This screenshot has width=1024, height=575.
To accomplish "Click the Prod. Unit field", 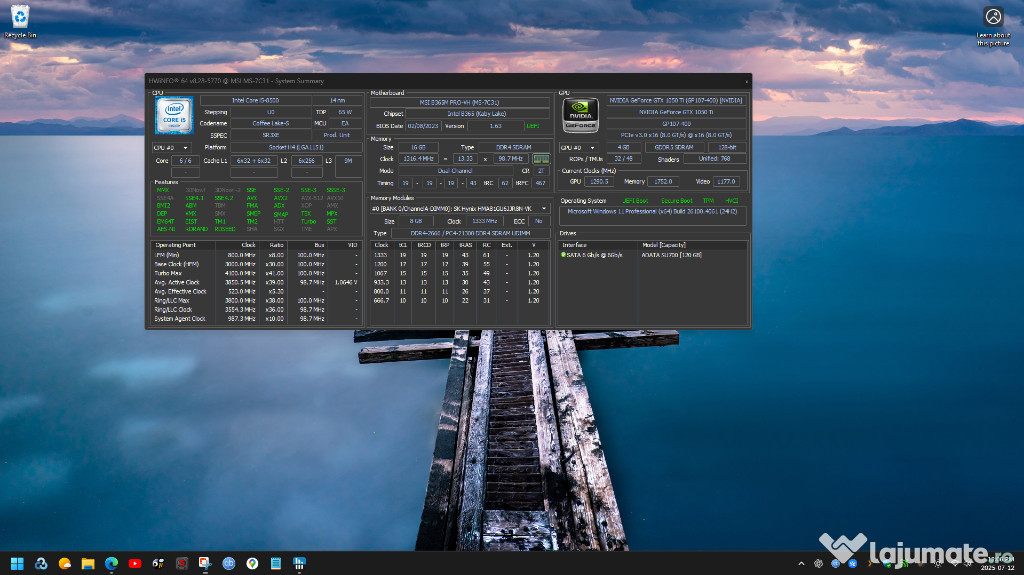I will [337, 135].
